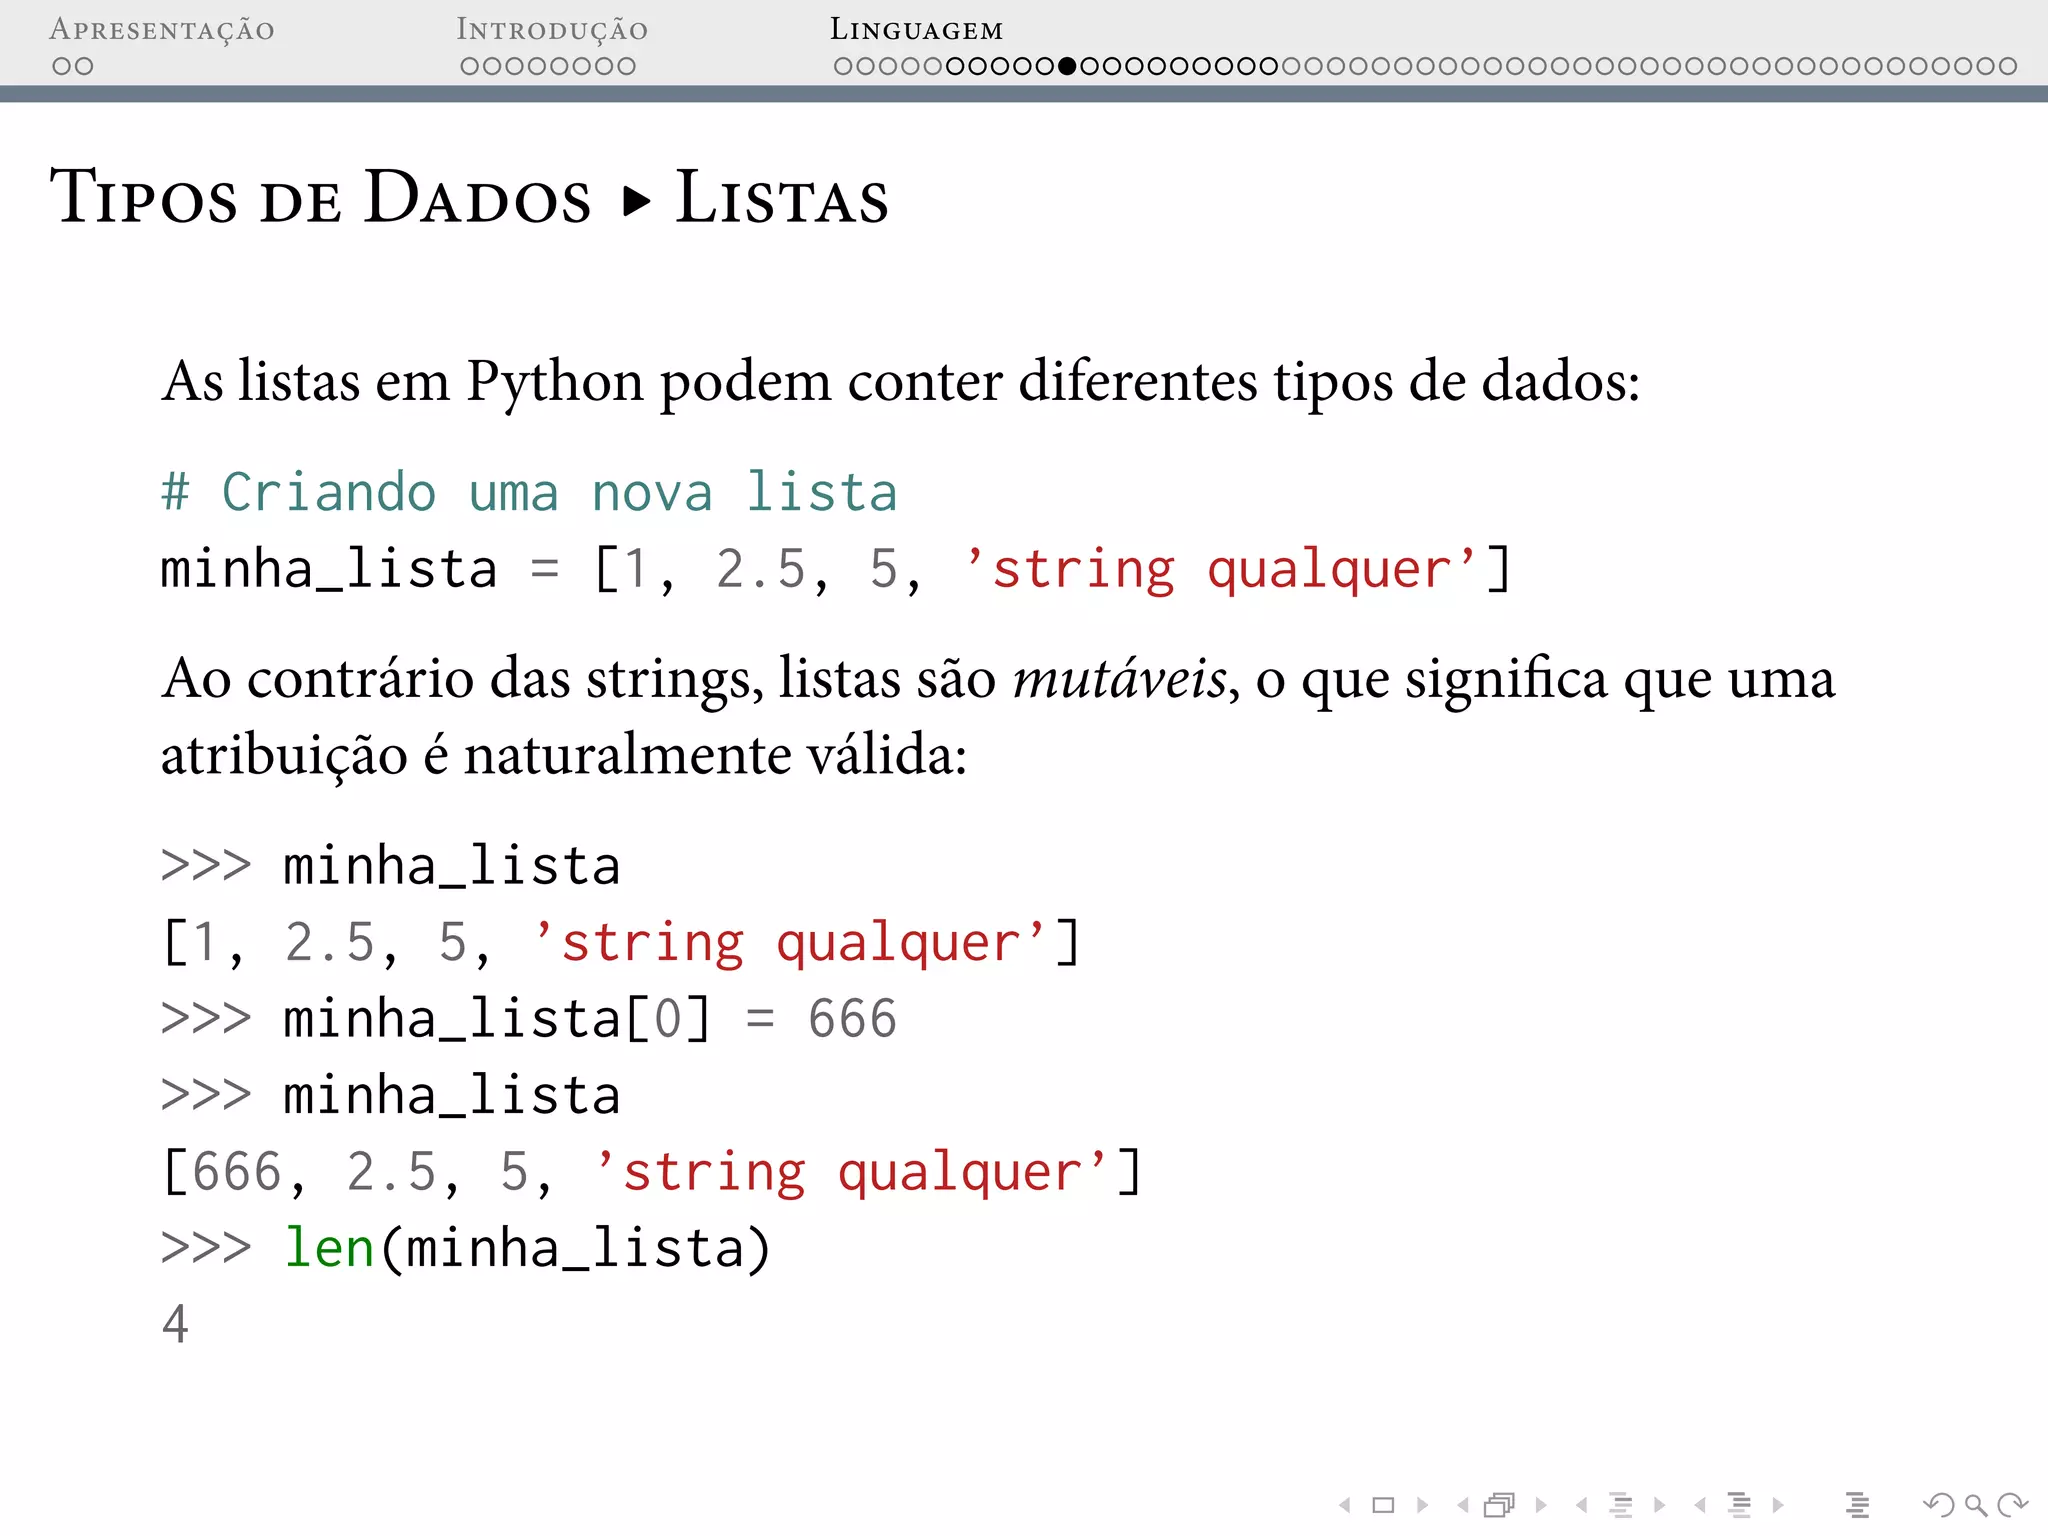Go to next frame arrow
The height and width of the screenshot is (1536, 2048).
coord(1540,1505)
